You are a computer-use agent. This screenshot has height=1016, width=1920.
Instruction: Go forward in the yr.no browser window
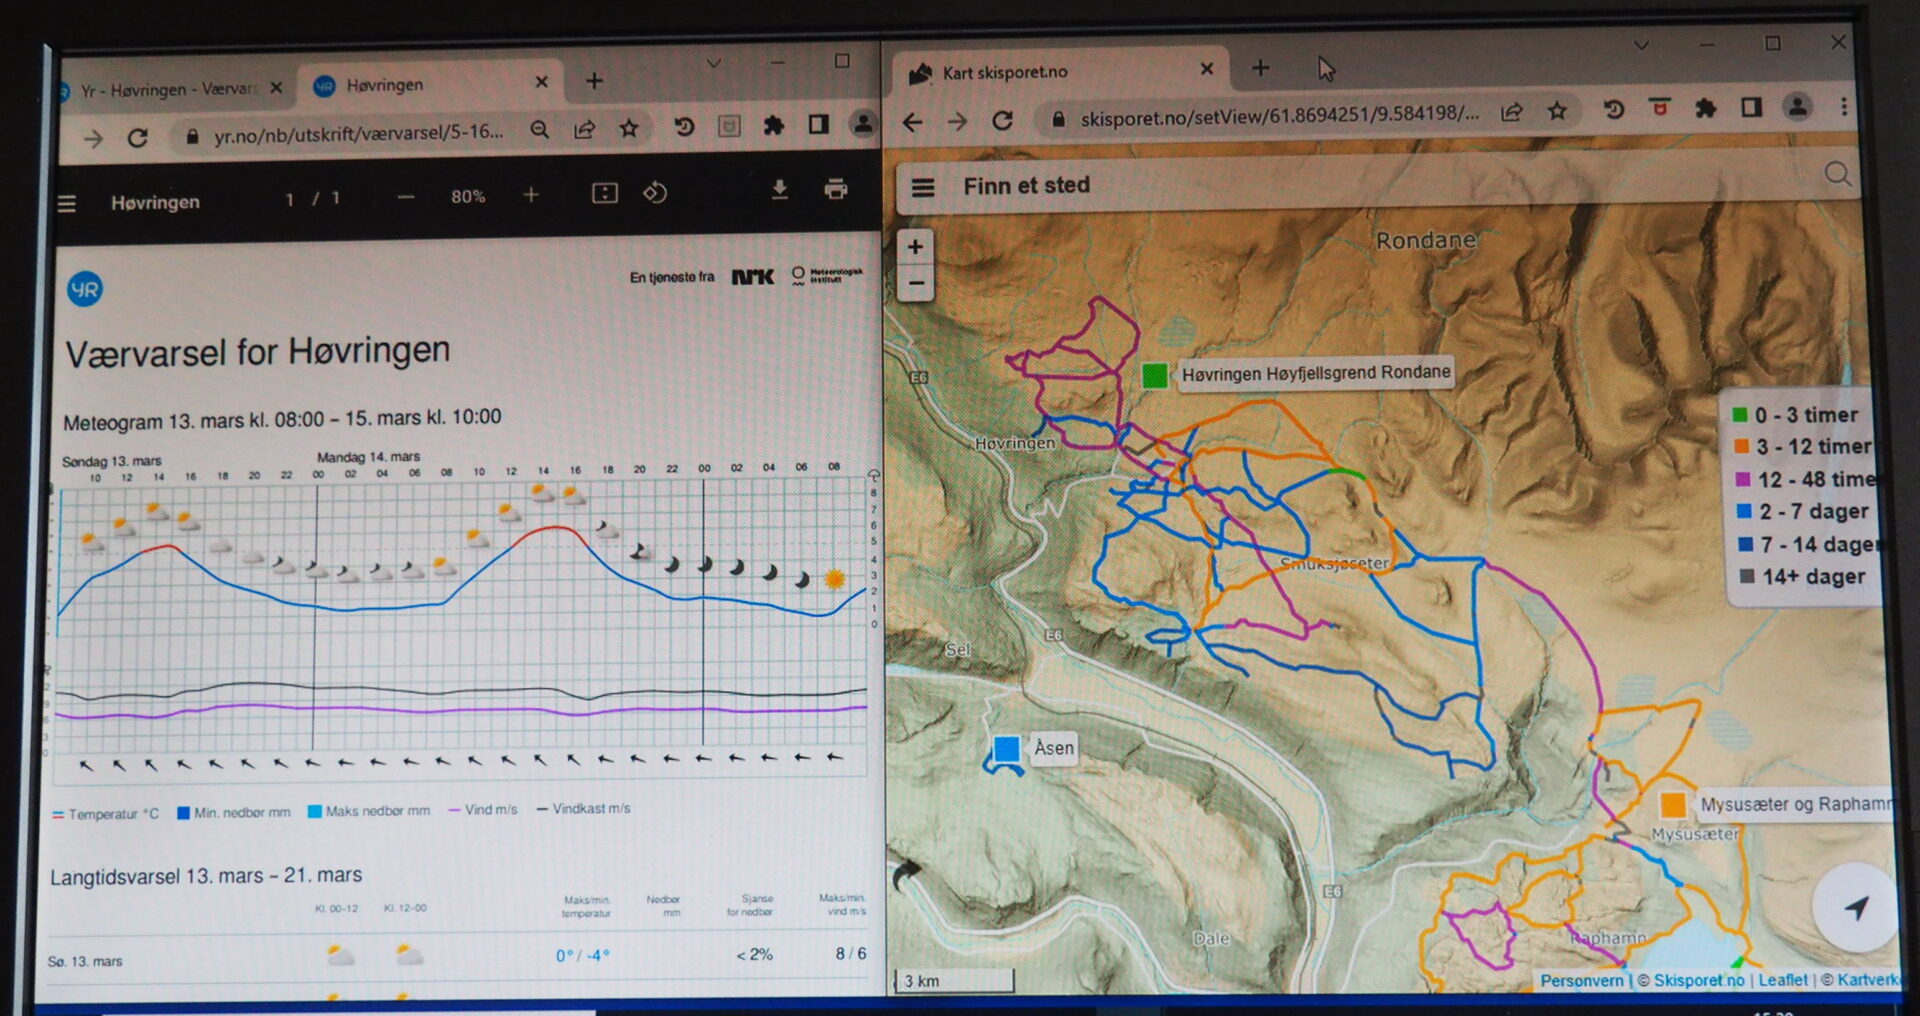click(93, 139)
